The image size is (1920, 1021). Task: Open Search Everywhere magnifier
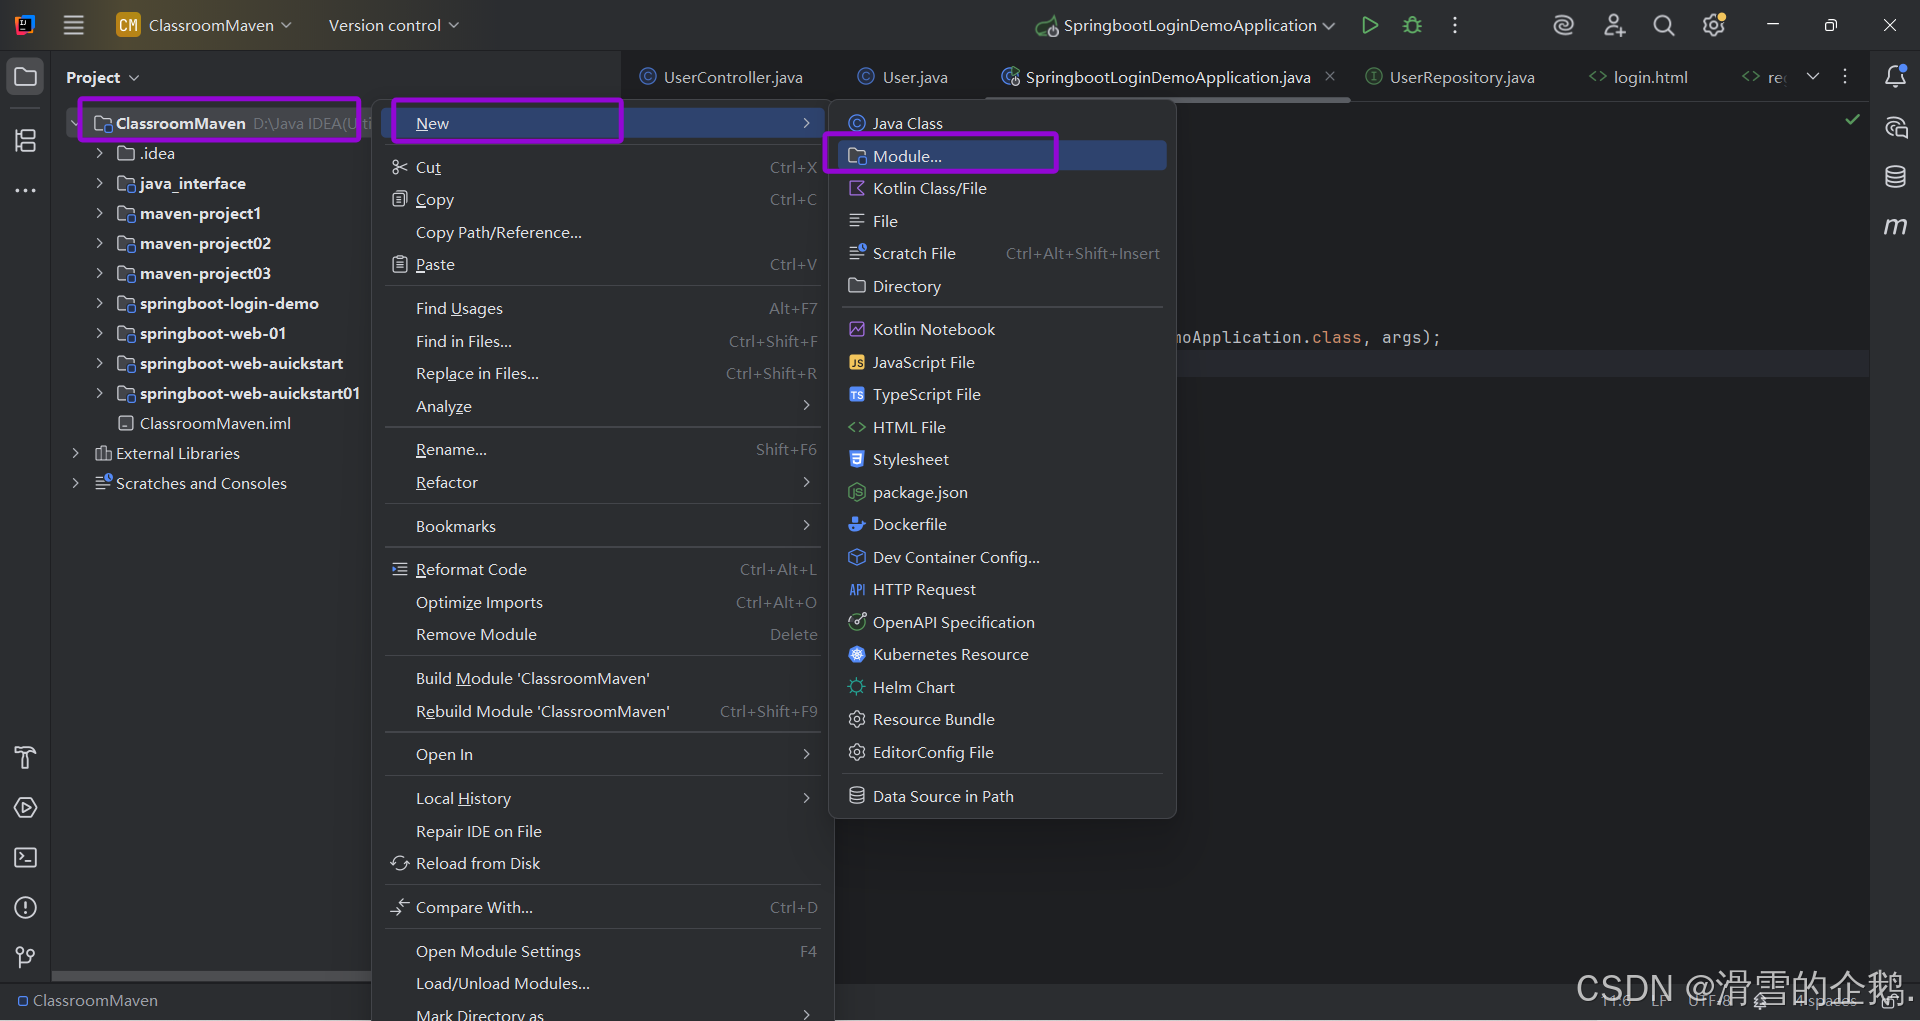(1664, 25)
